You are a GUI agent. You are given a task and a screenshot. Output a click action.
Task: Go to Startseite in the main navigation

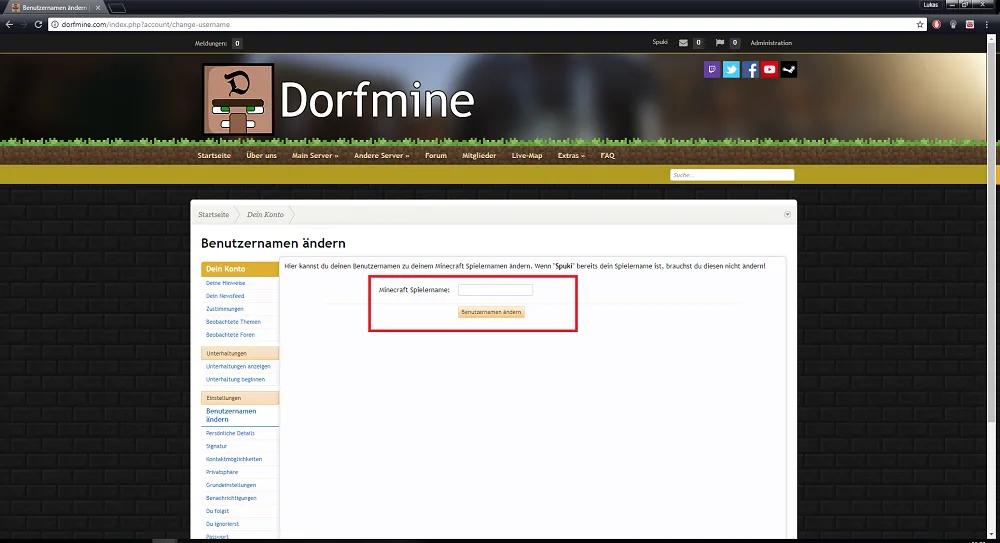[x=214, y=156]
